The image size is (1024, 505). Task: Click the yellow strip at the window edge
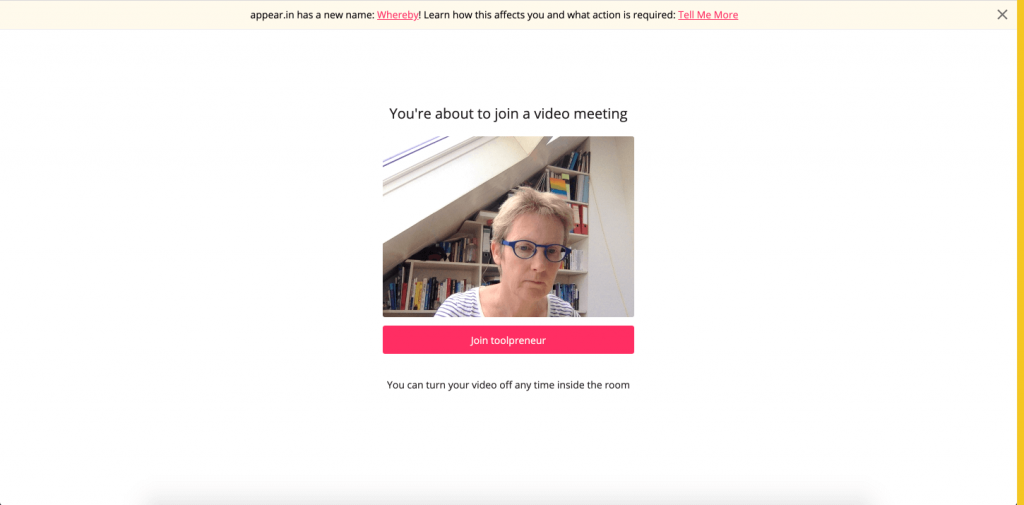coord(1021,252)
